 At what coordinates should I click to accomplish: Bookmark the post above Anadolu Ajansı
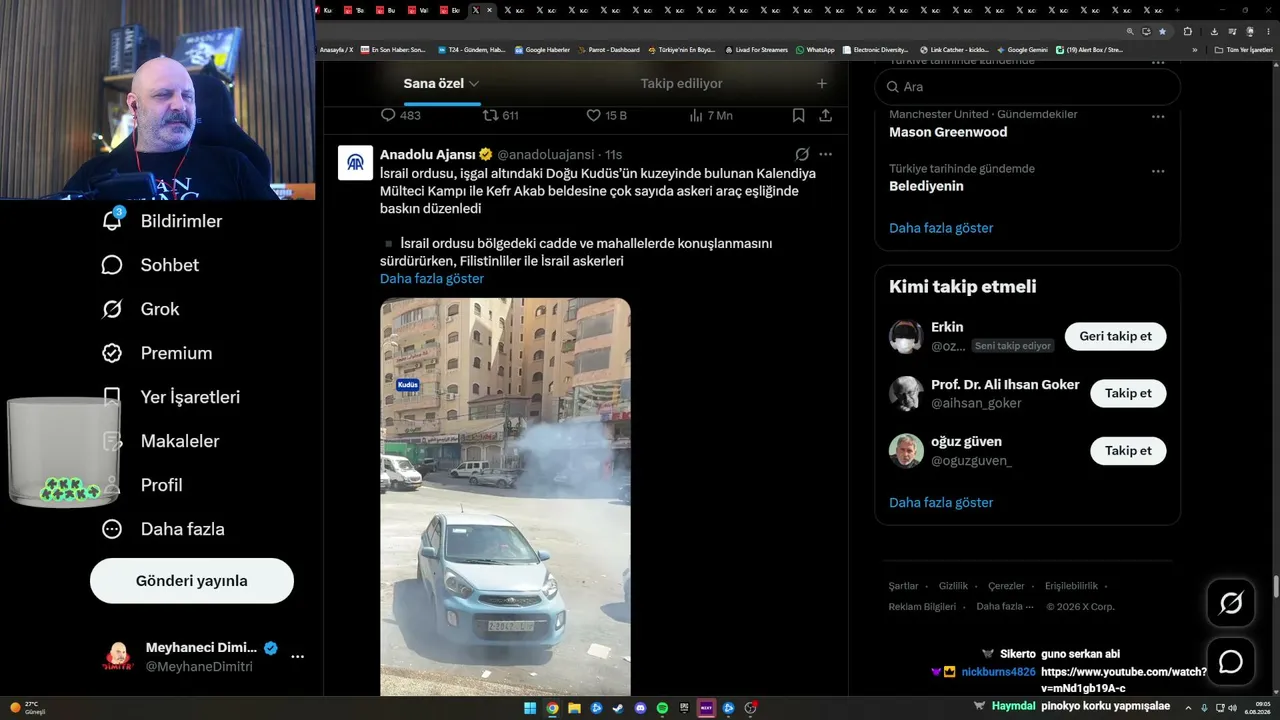click(798, 115)
